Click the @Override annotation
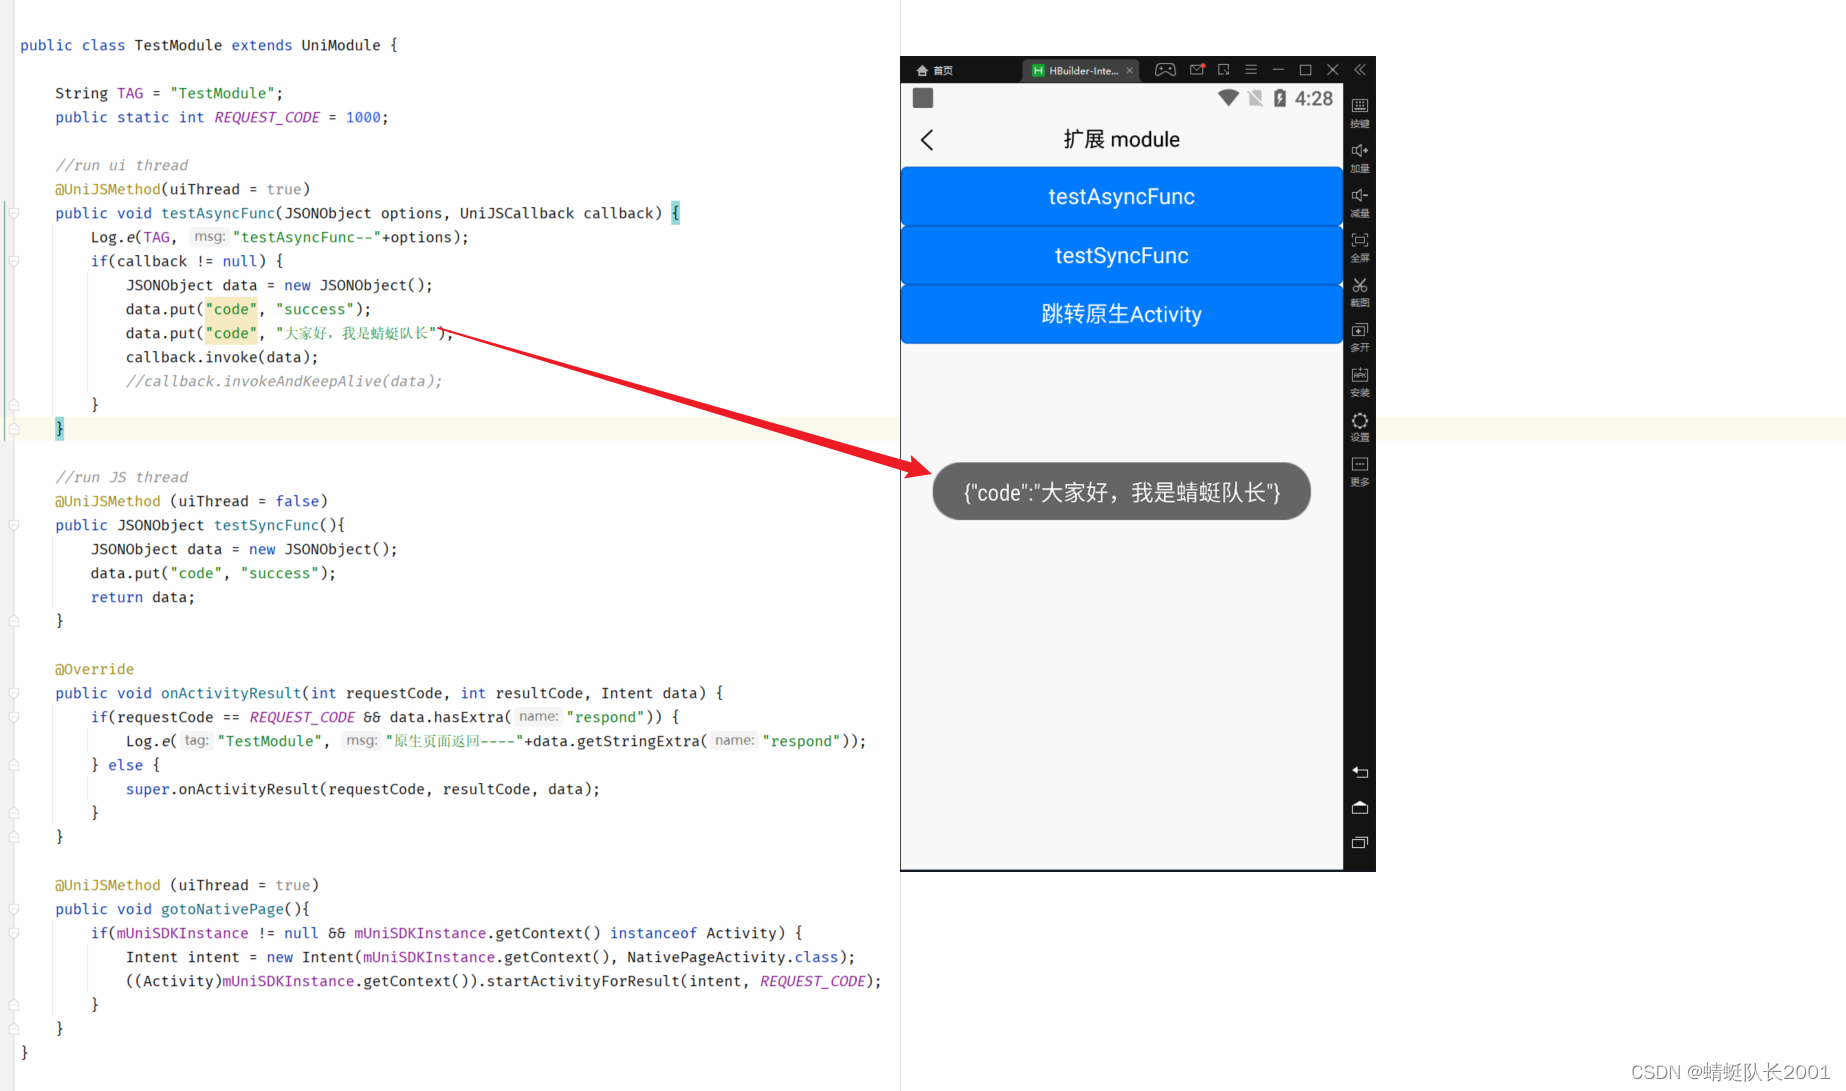 94,669
